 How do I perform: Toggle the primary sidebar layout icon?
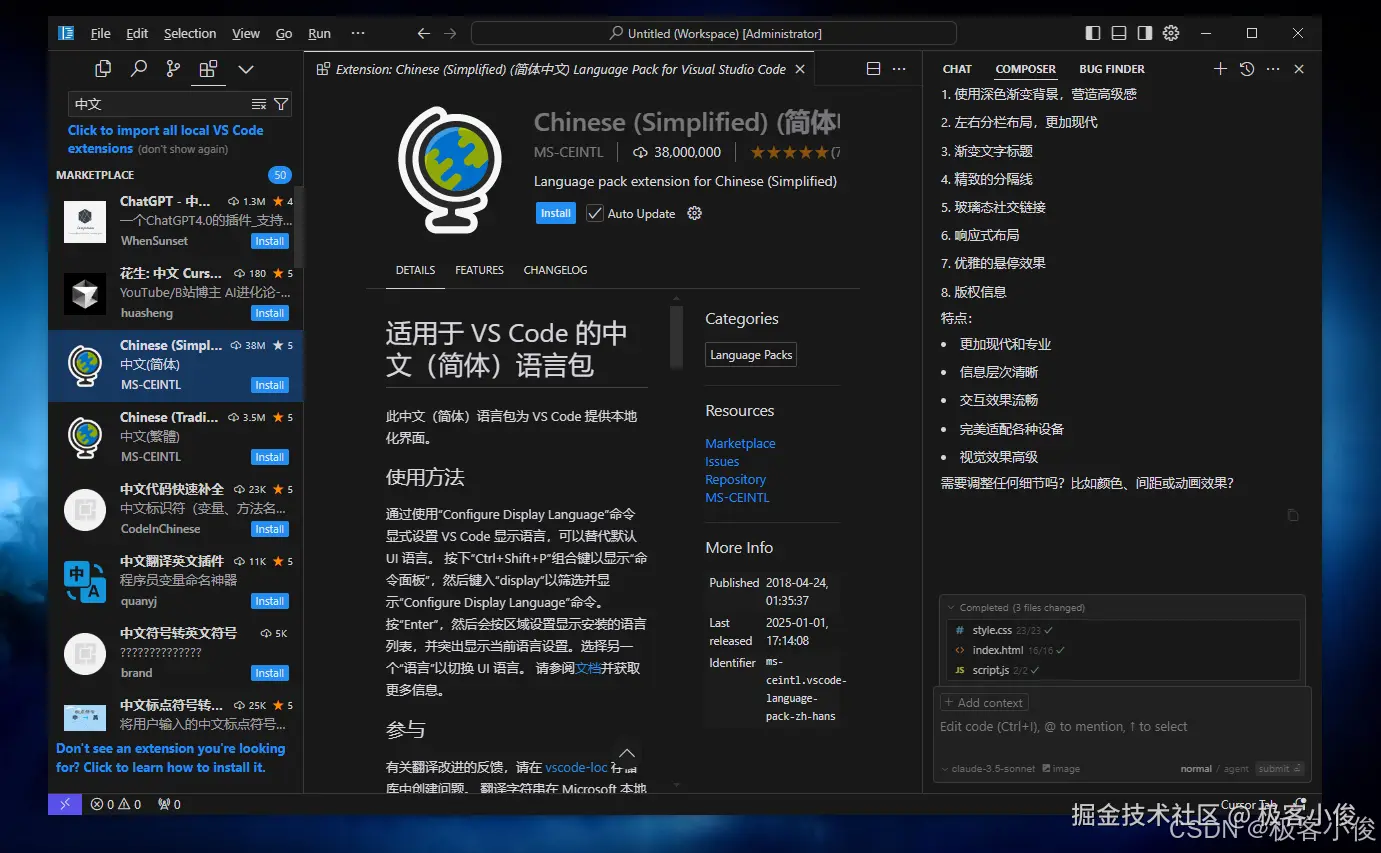point(1093,33)
